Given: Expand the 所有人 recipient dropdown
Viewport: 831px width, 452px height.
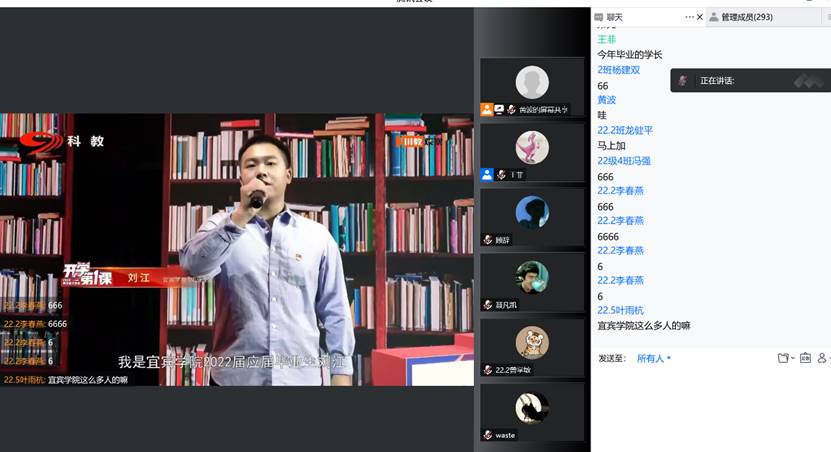Looking at the screenshot, I should pos(654,358).
